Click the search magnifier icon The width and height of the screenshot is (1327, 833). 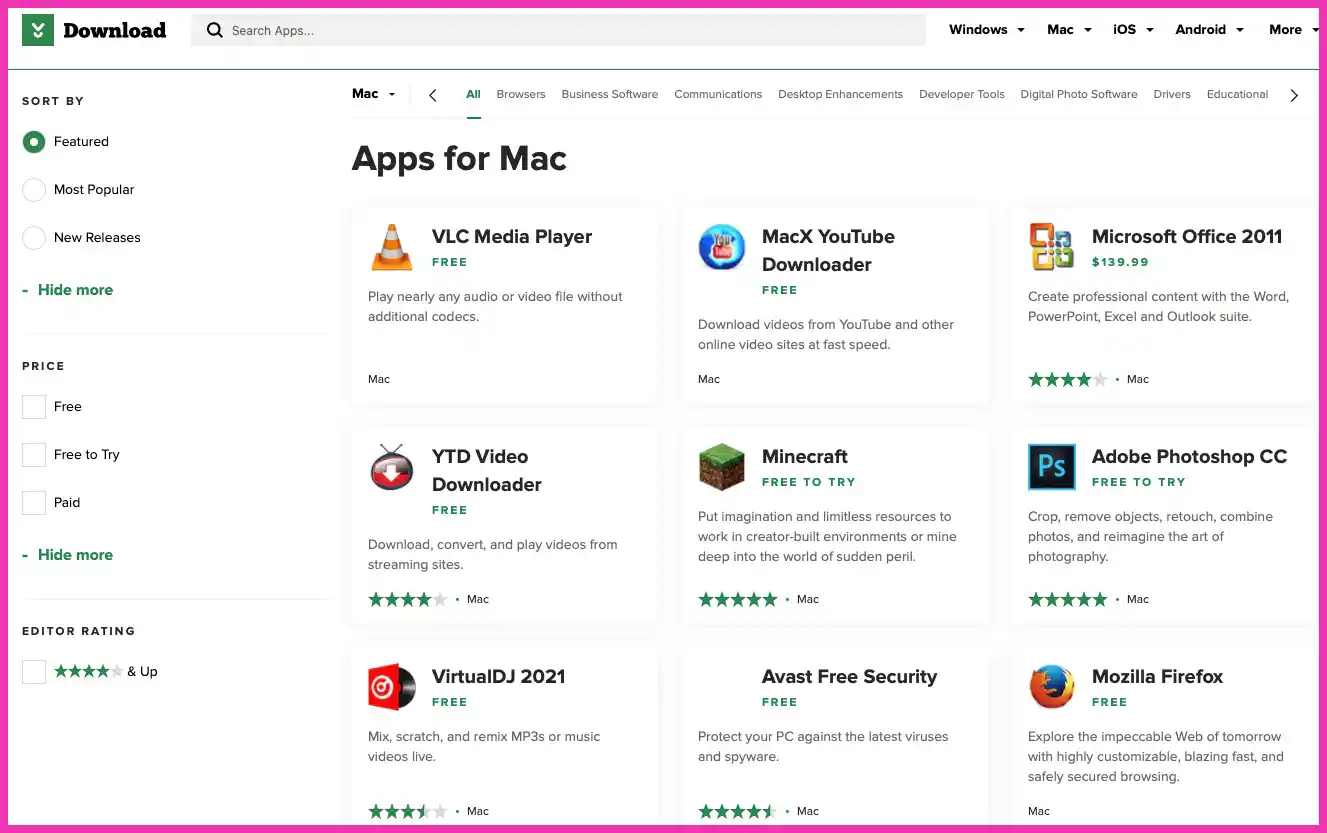point(214,30)
